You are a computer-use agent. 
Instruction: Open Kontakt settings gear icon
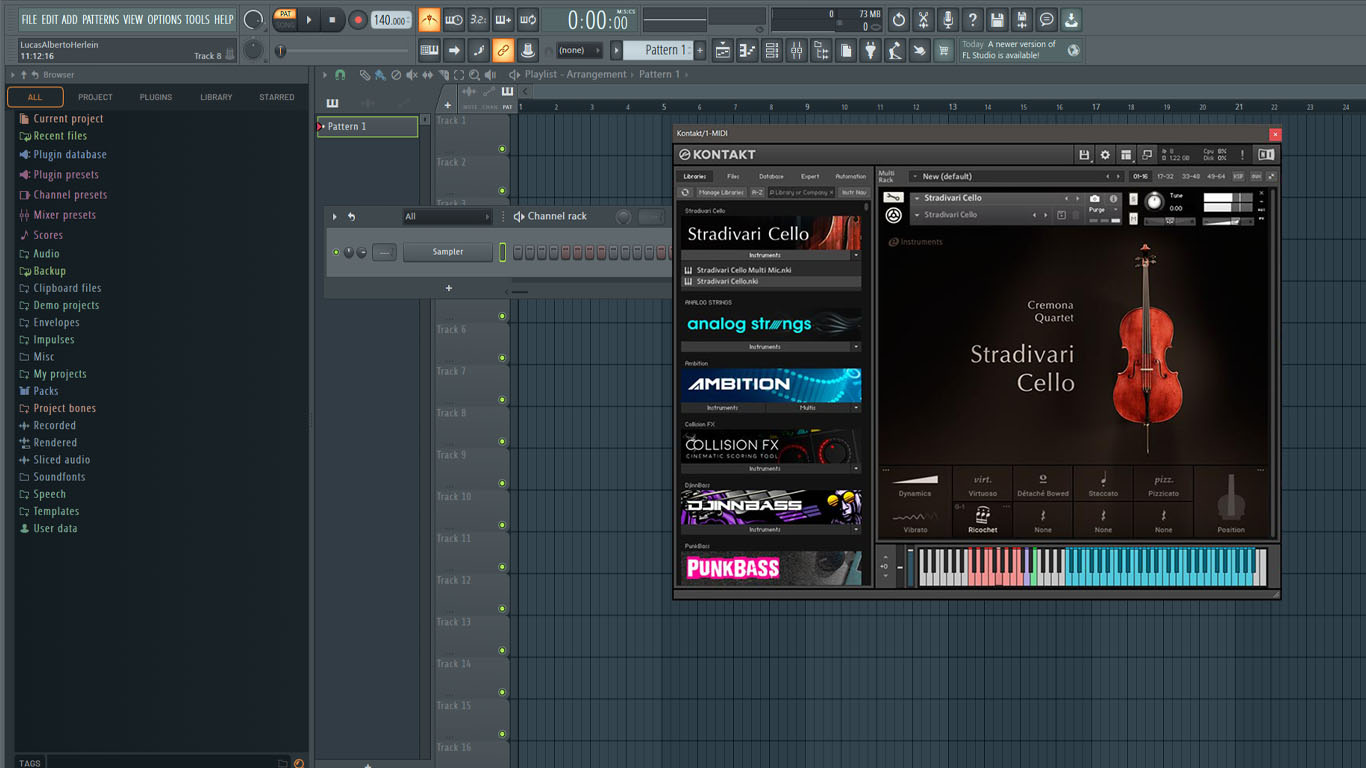tap(1105, 155)
